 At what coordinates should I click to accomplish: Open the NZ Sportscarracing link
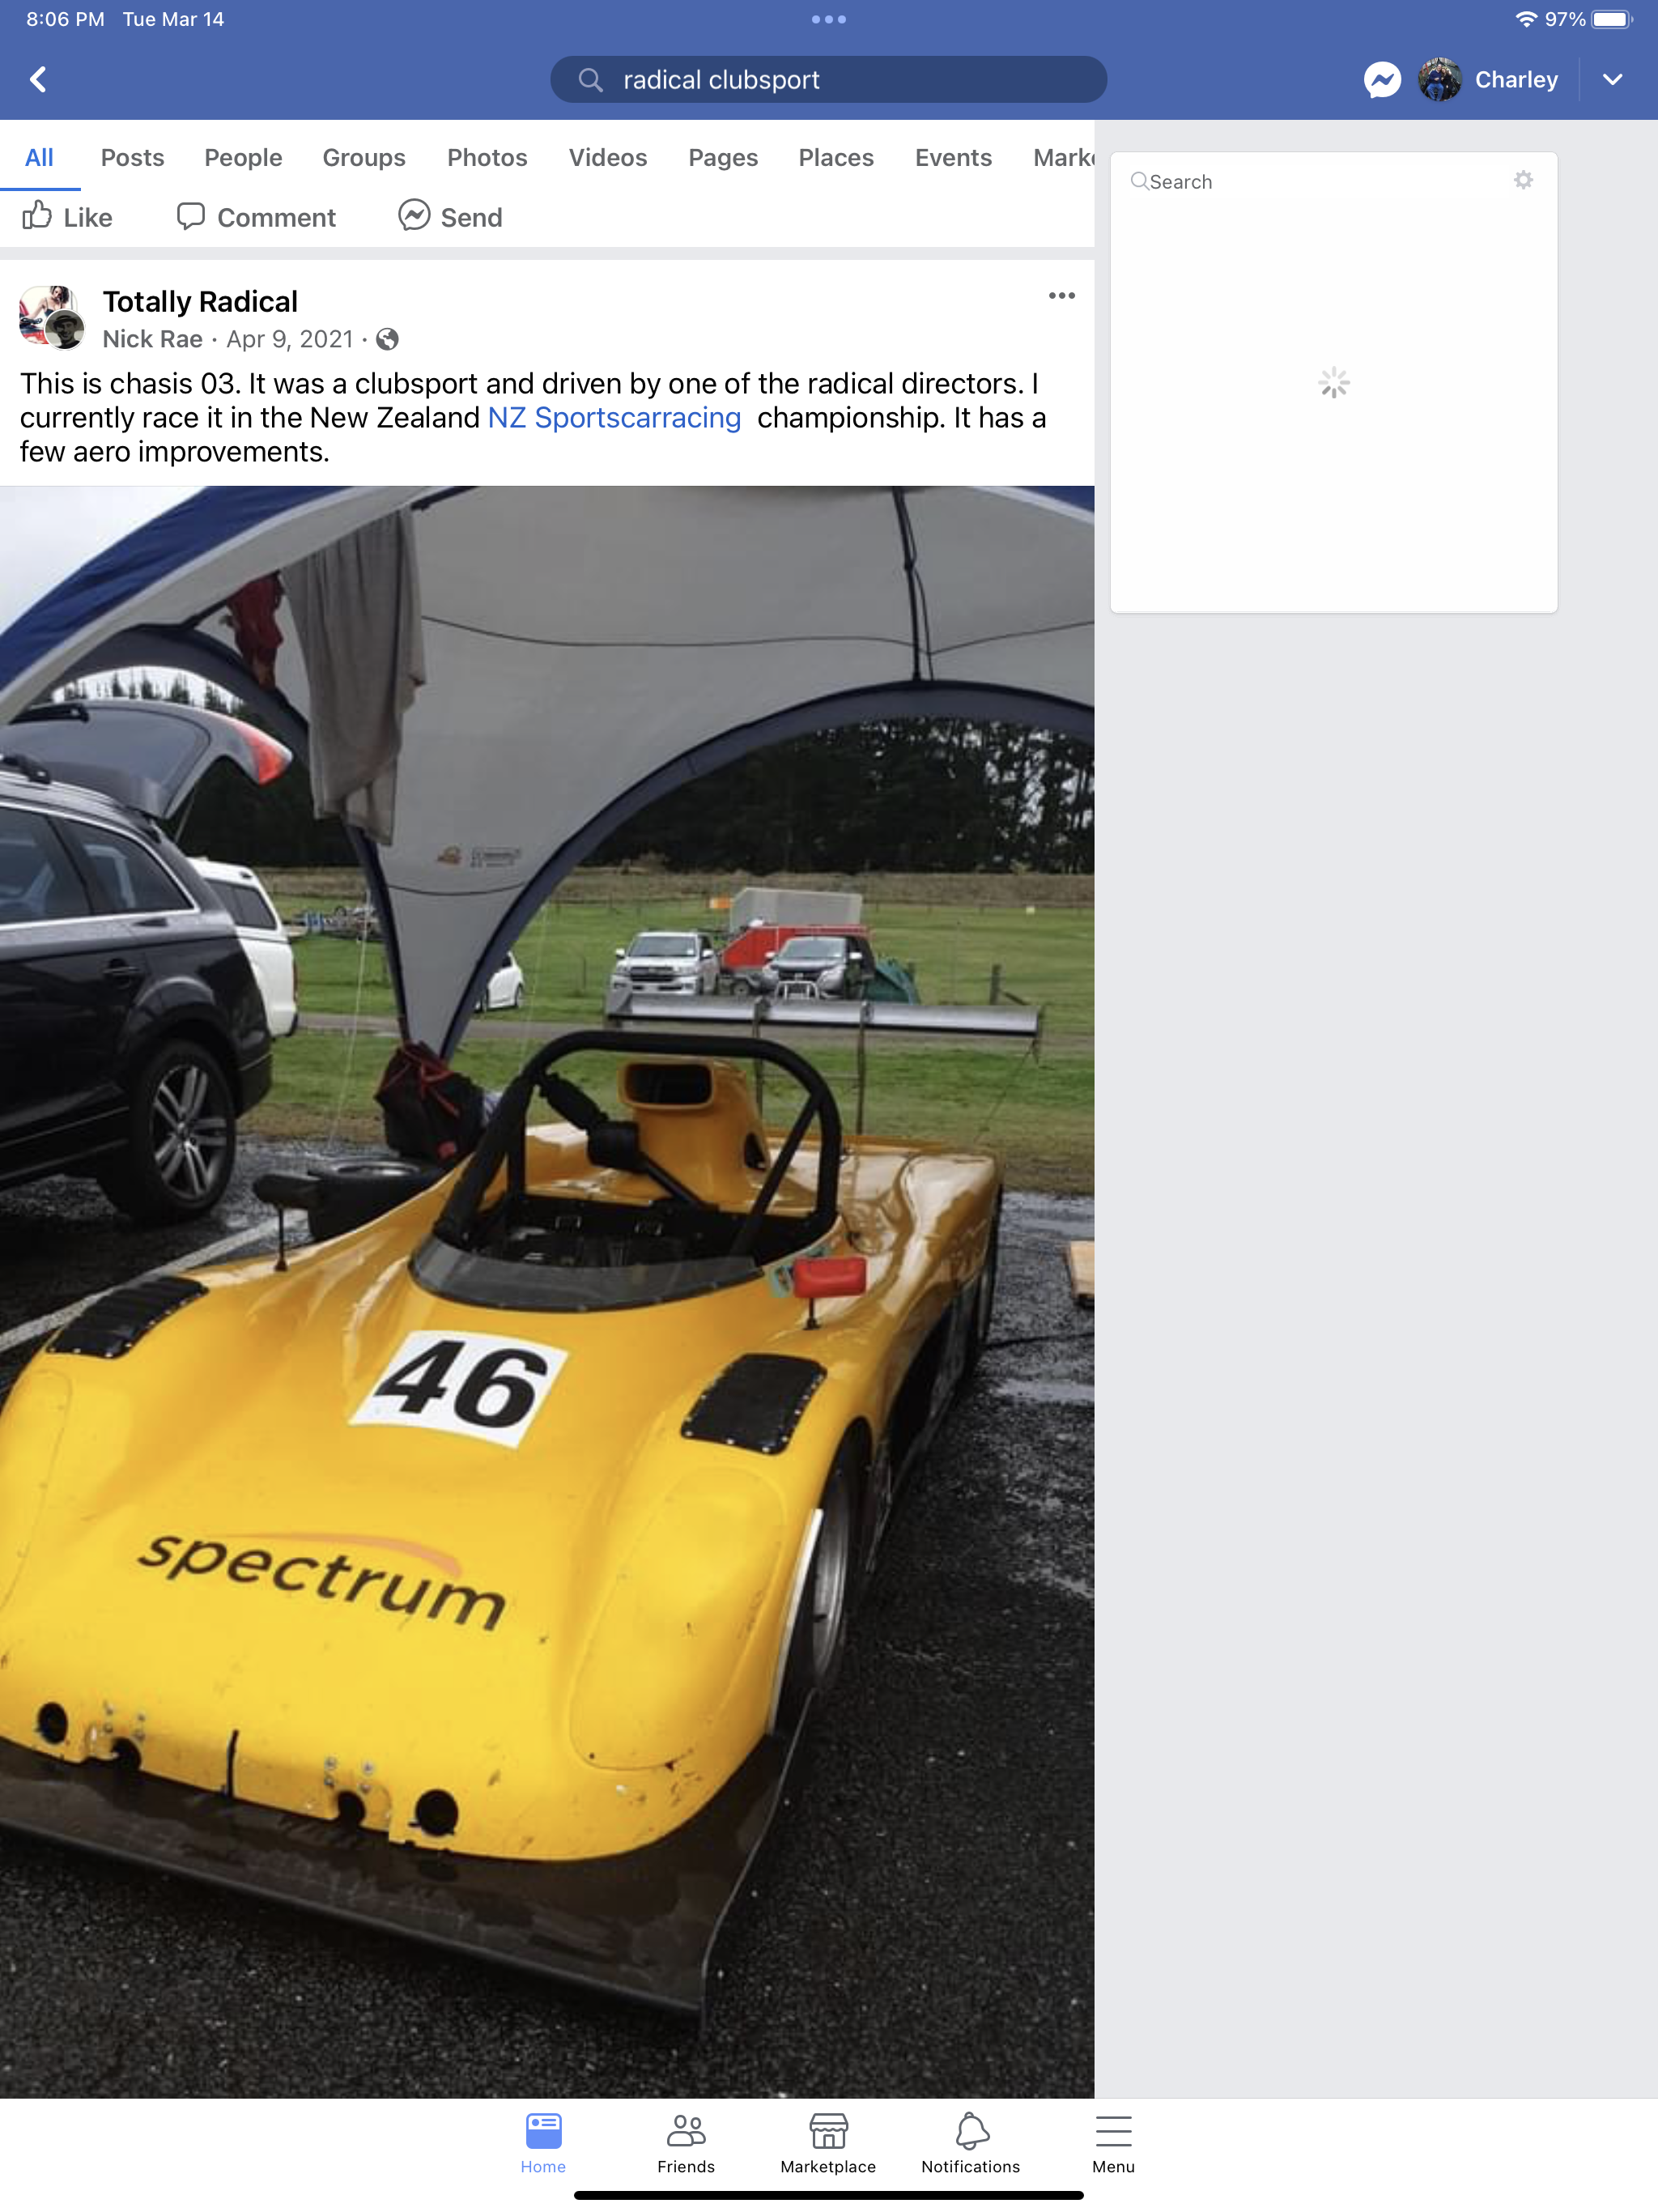tap(614, 417)
